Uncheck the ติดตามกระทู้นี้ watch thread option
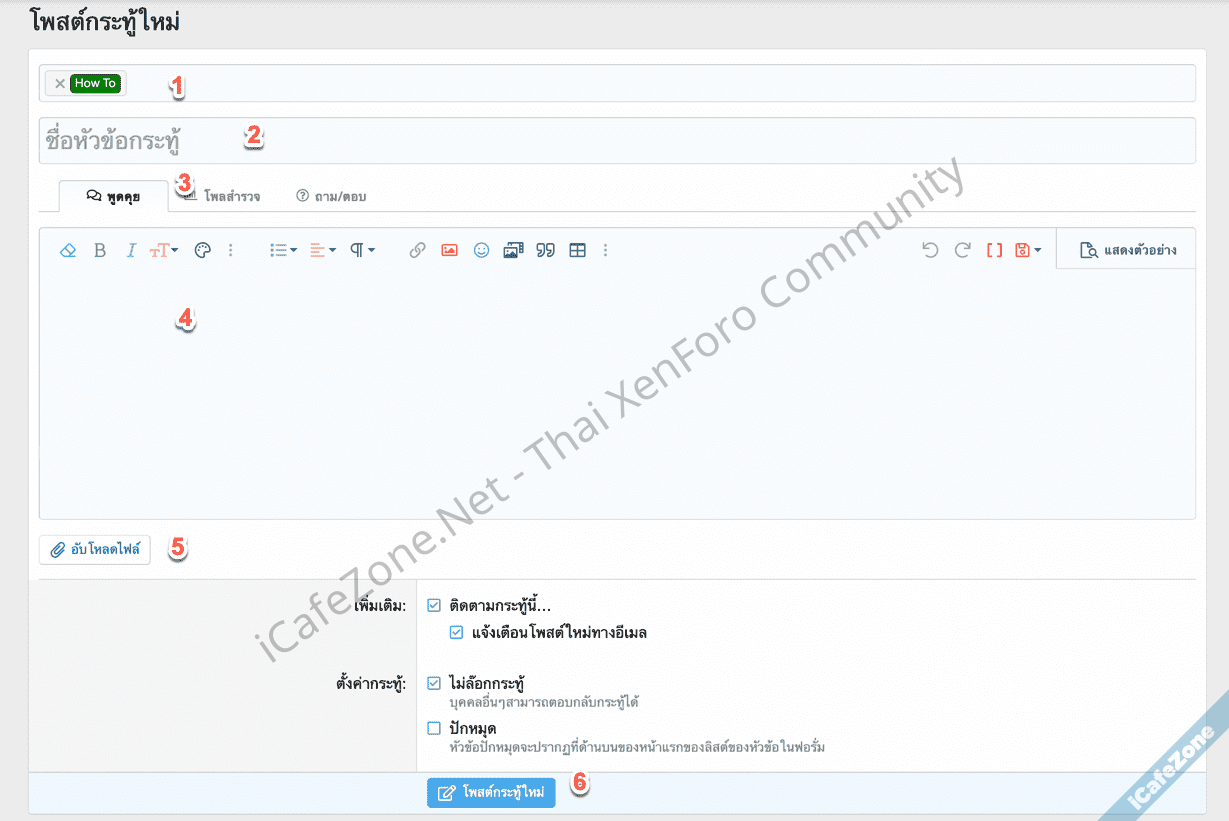 point(434,605)
